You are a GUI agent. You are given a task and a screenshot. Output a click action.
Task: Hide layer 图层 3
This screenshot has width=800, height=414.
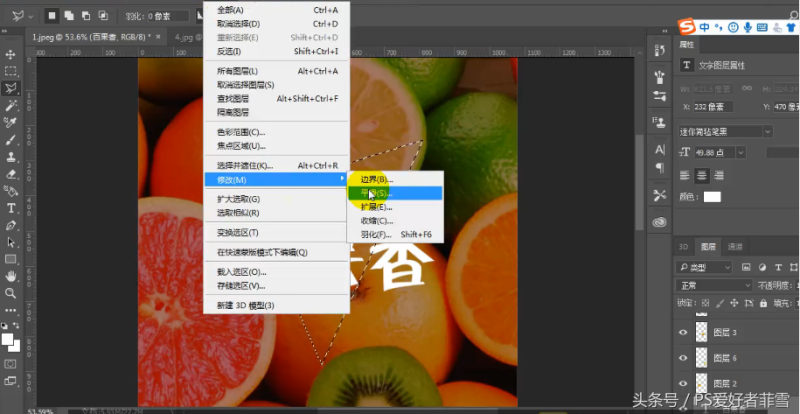click(683, 332)
